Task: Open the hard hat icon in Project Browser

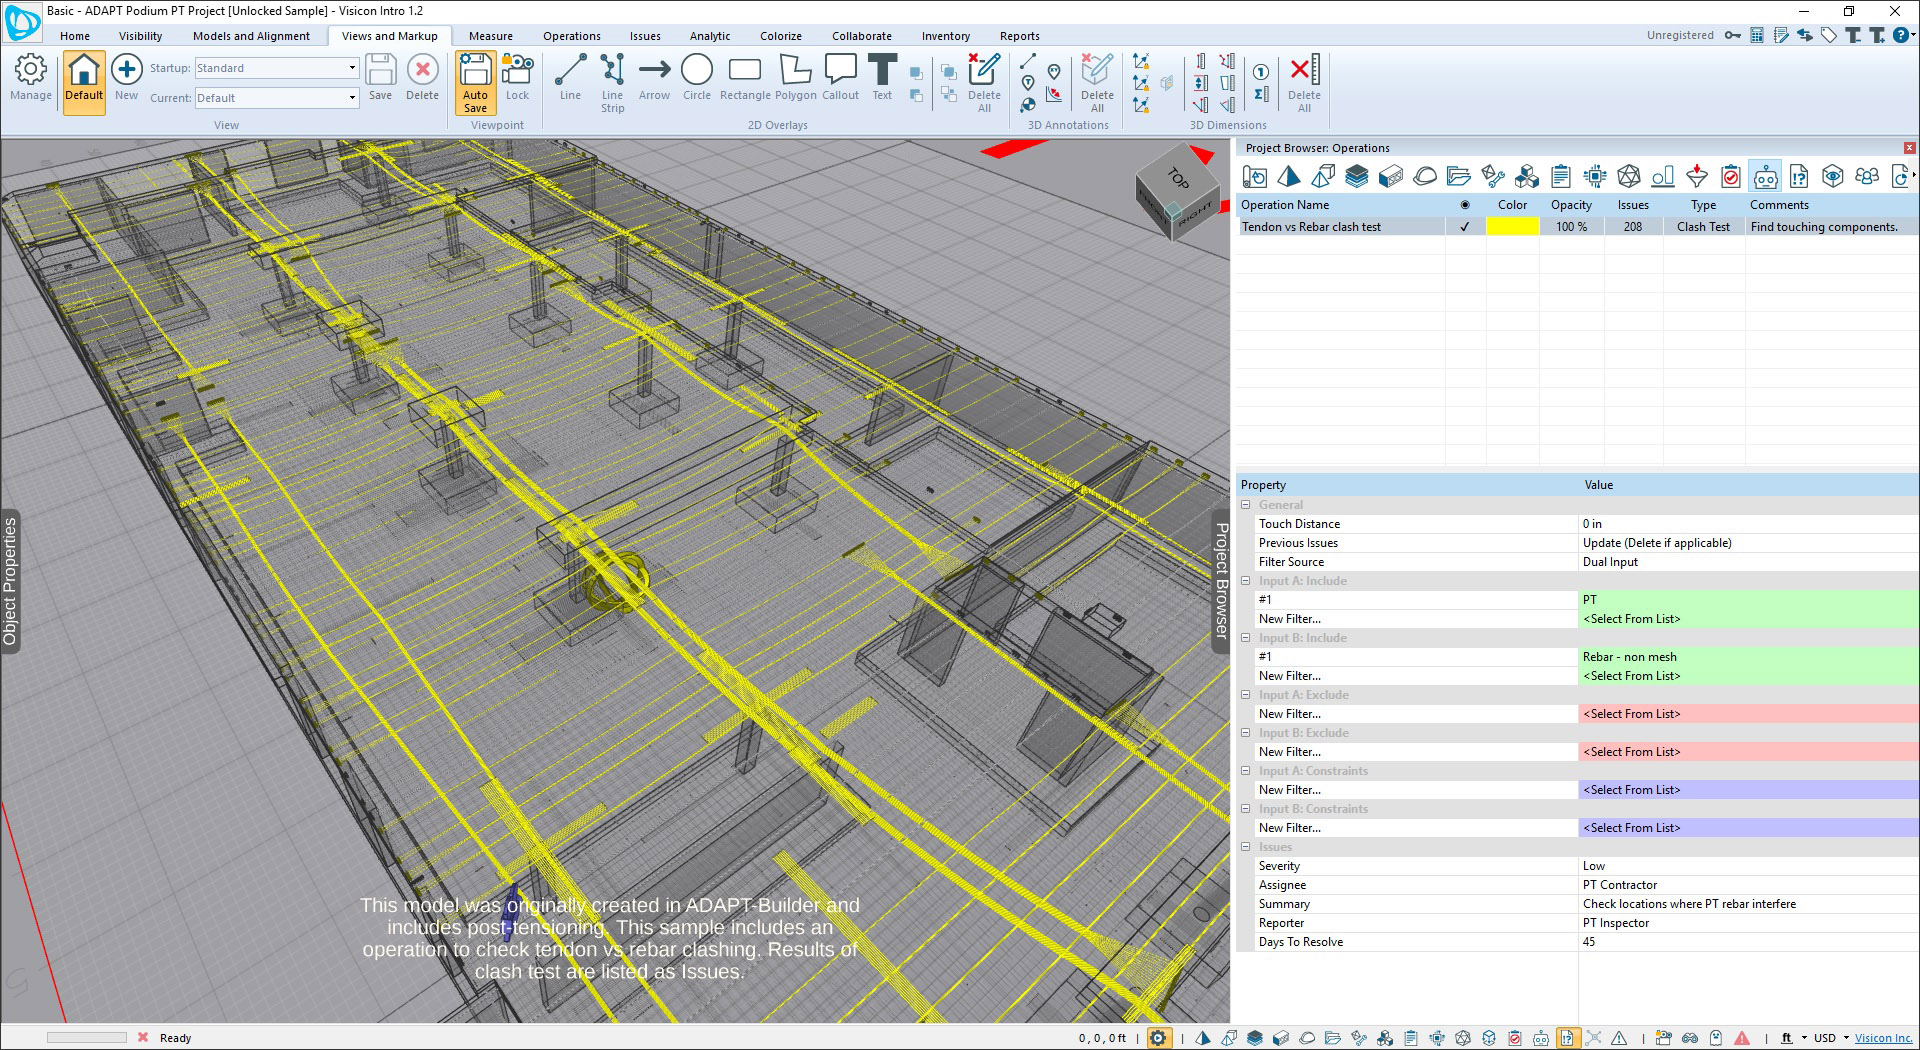Action: 1425,177
